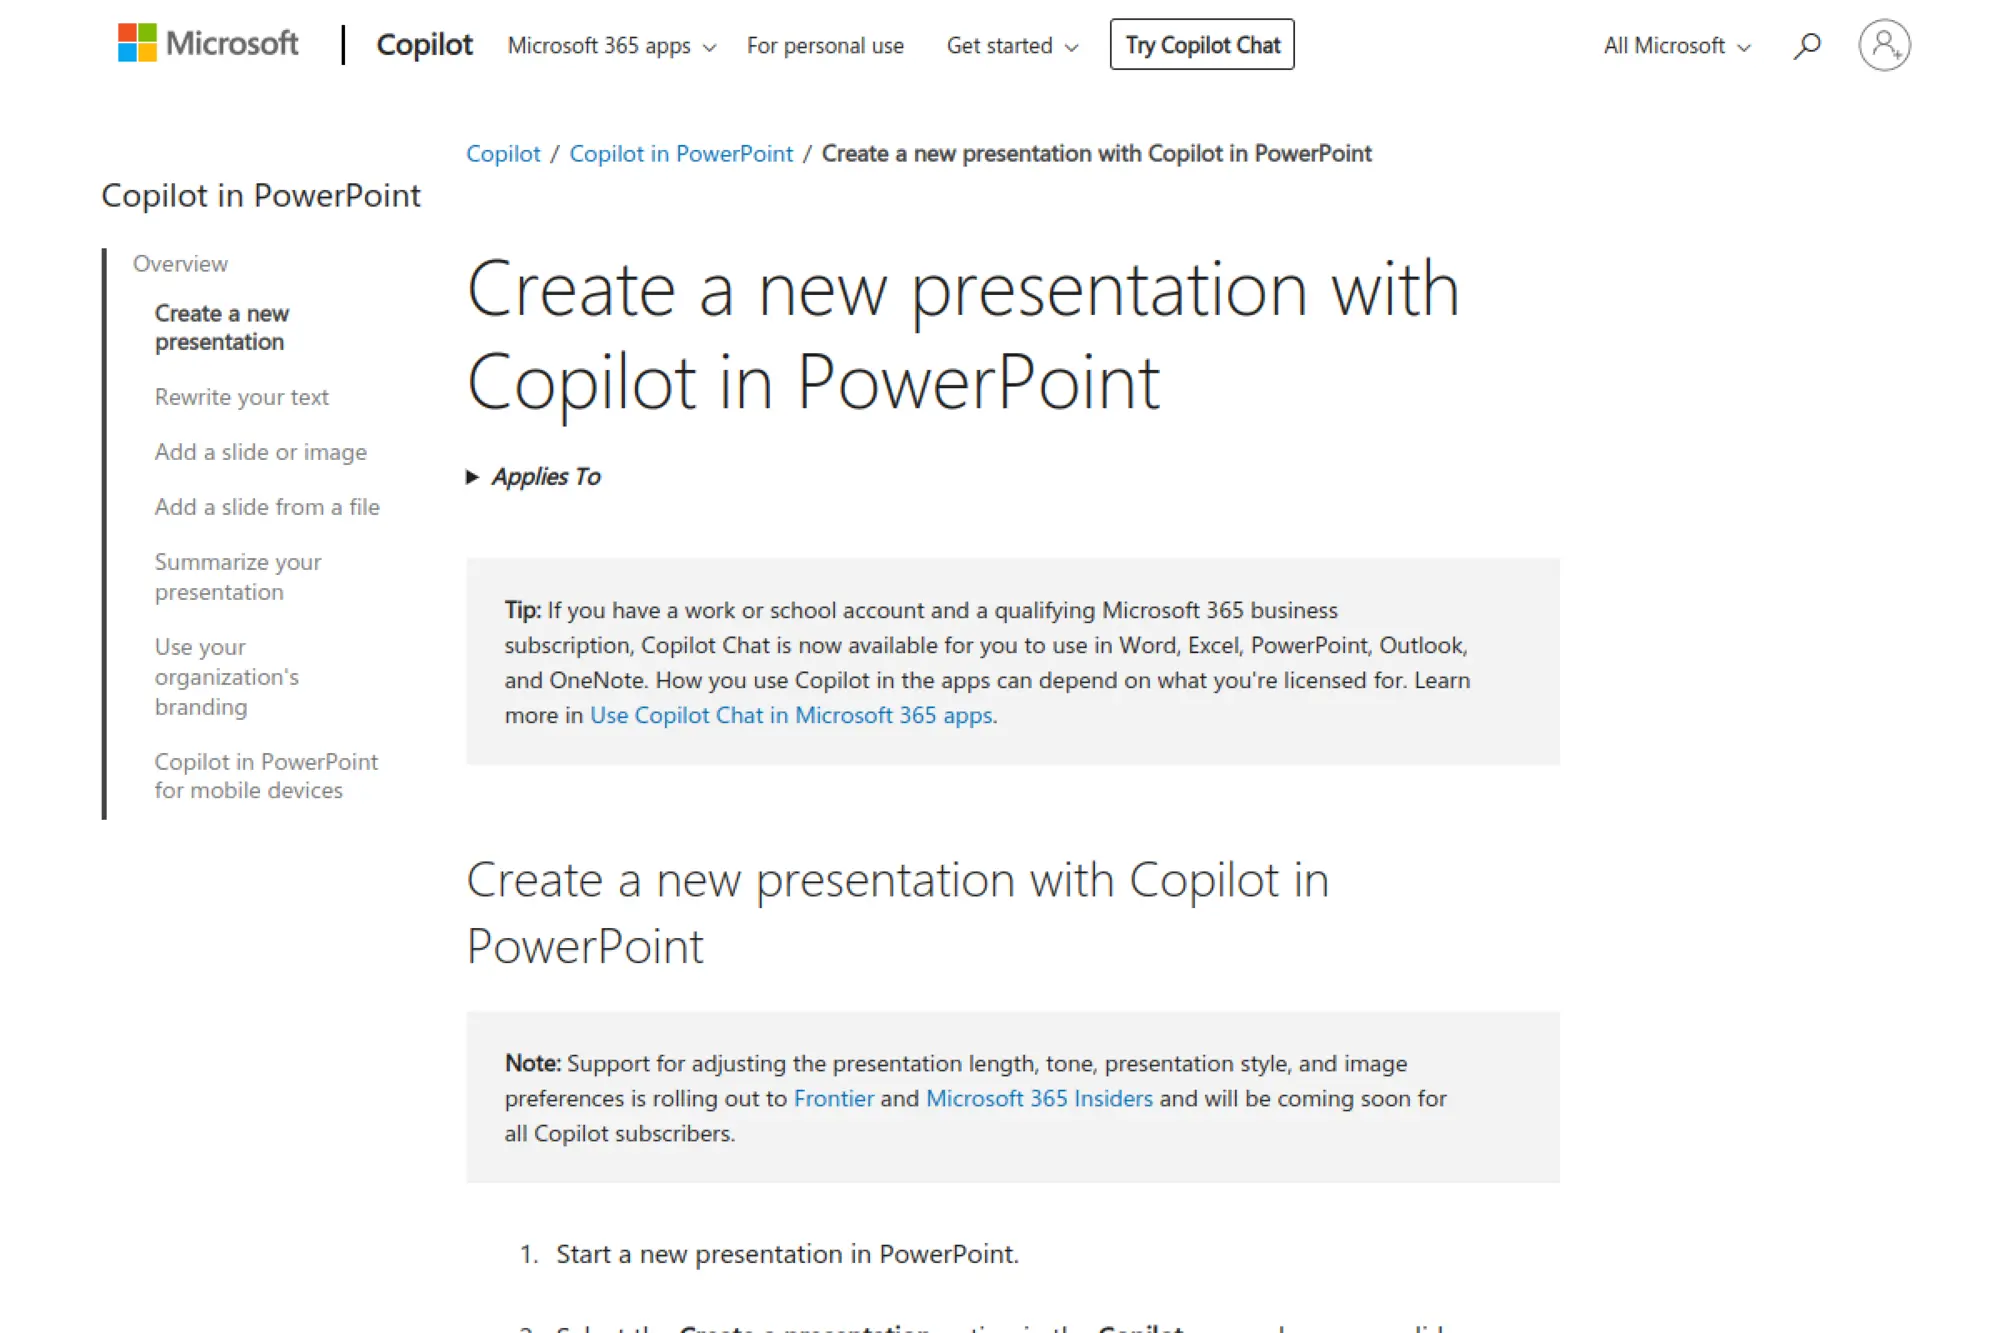This screenshot has width=2000, height=1333.
Task: Expand the Microsoft 365 apps dropdown
Action: pos(610,46)
